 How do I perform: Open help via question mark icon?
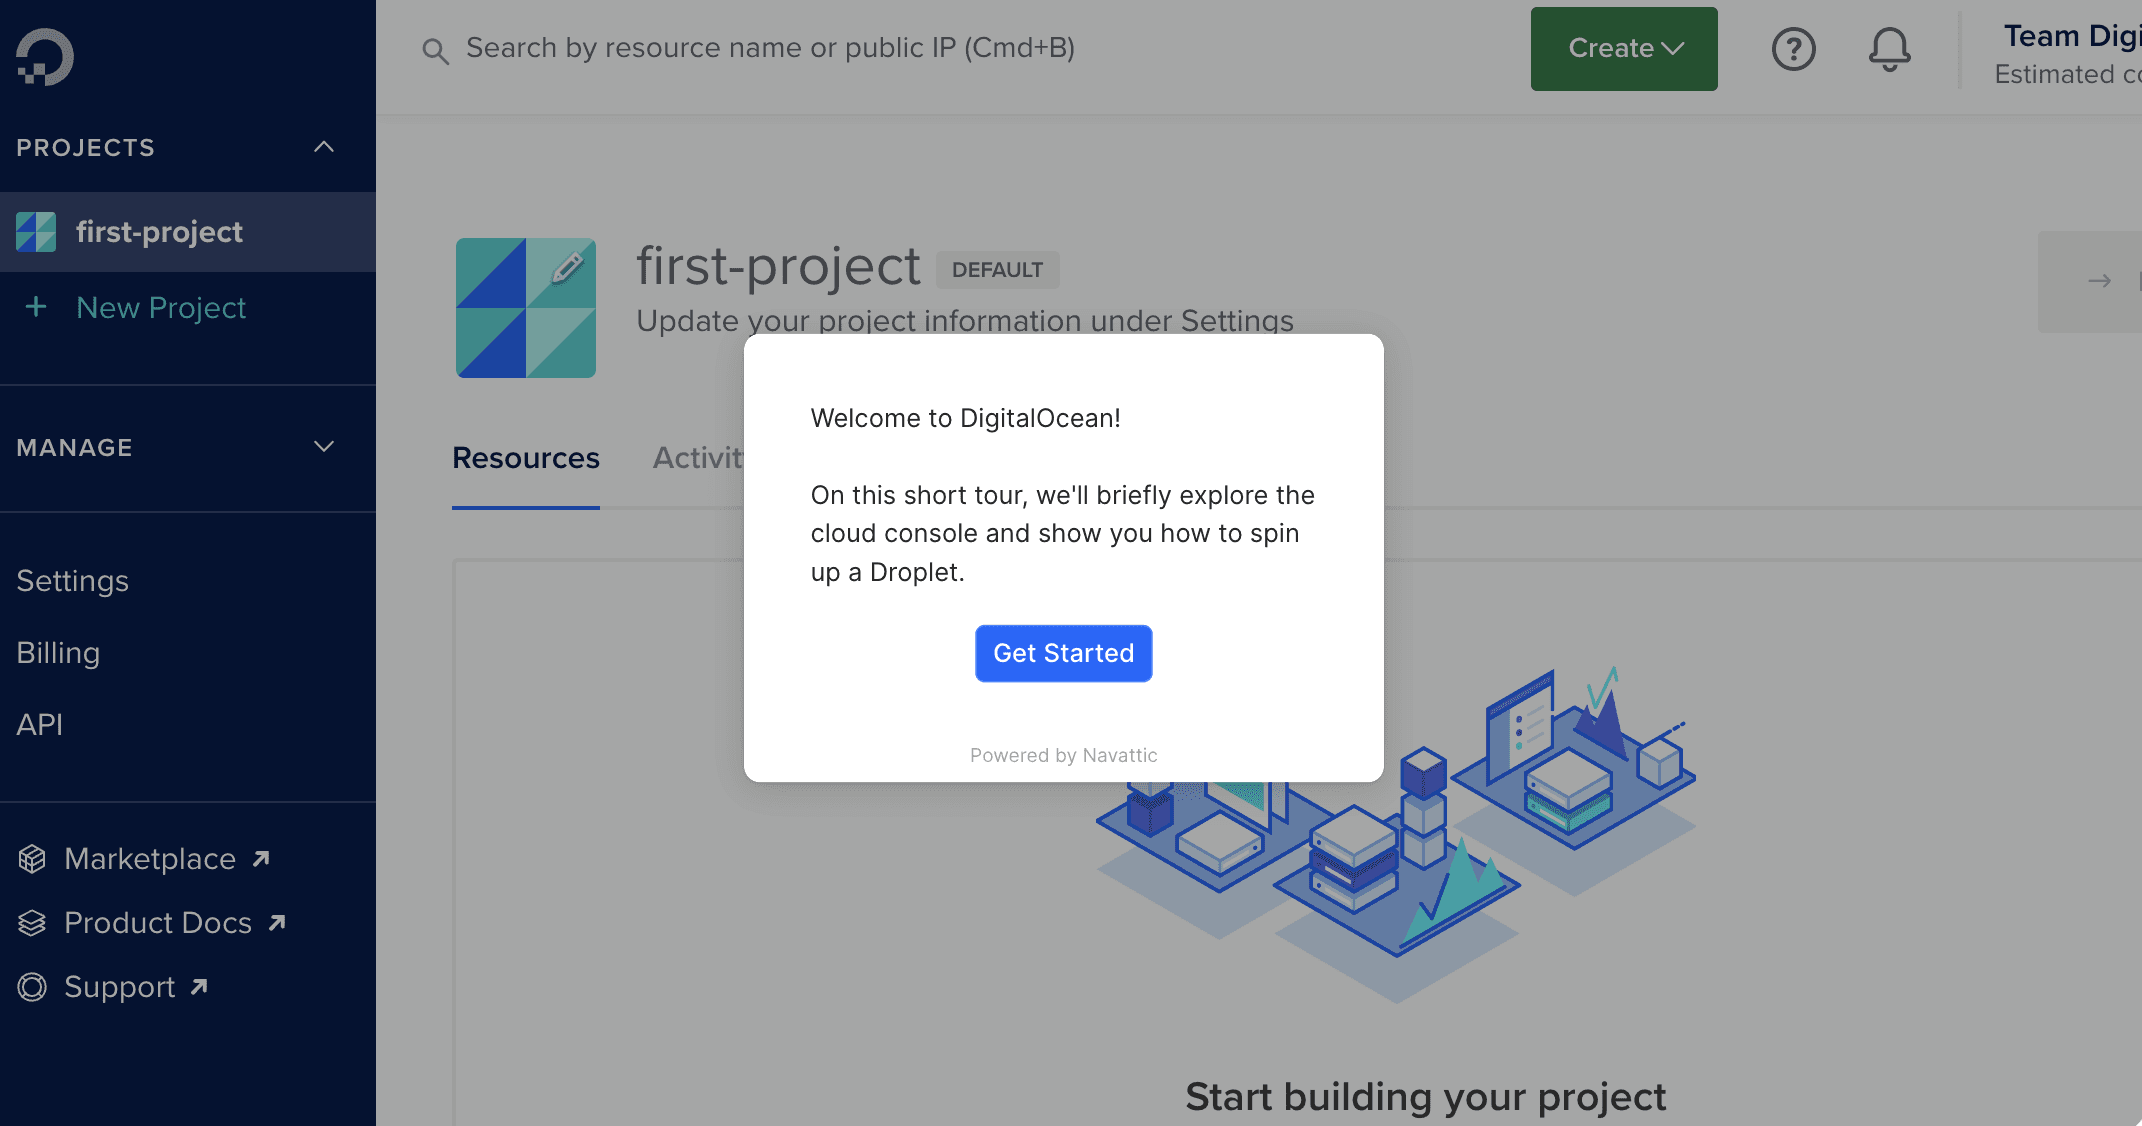coord(1793,49)
